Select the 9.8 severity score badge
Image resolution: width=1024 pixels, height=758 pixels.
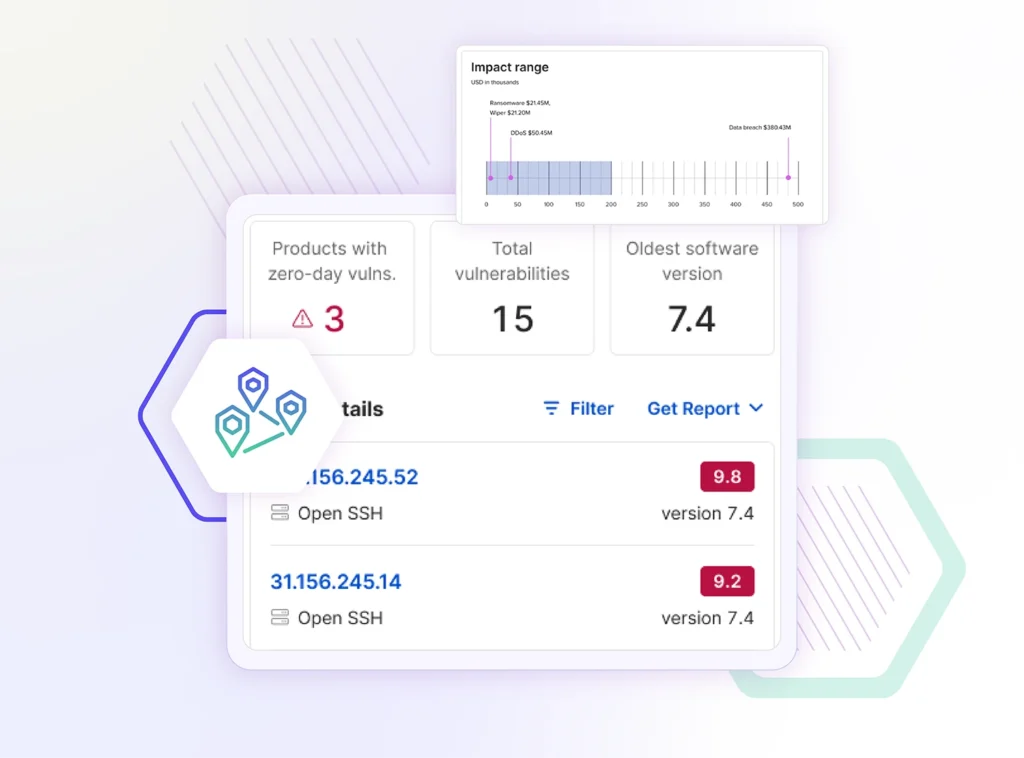pos(727,477)
